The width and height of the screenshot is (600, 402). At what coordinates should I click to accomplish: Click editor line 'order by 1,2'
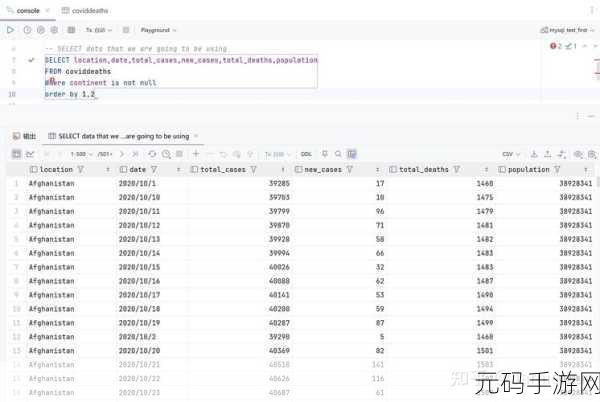pyautogui.click(x=70, y=94)
